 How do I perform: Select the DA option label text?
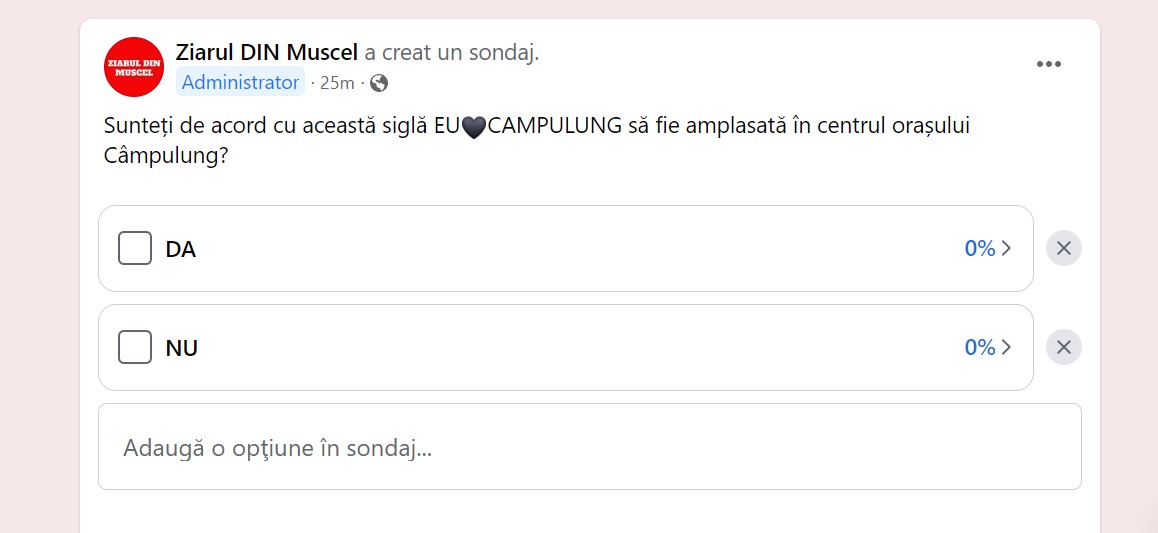(x=181, y=250)
